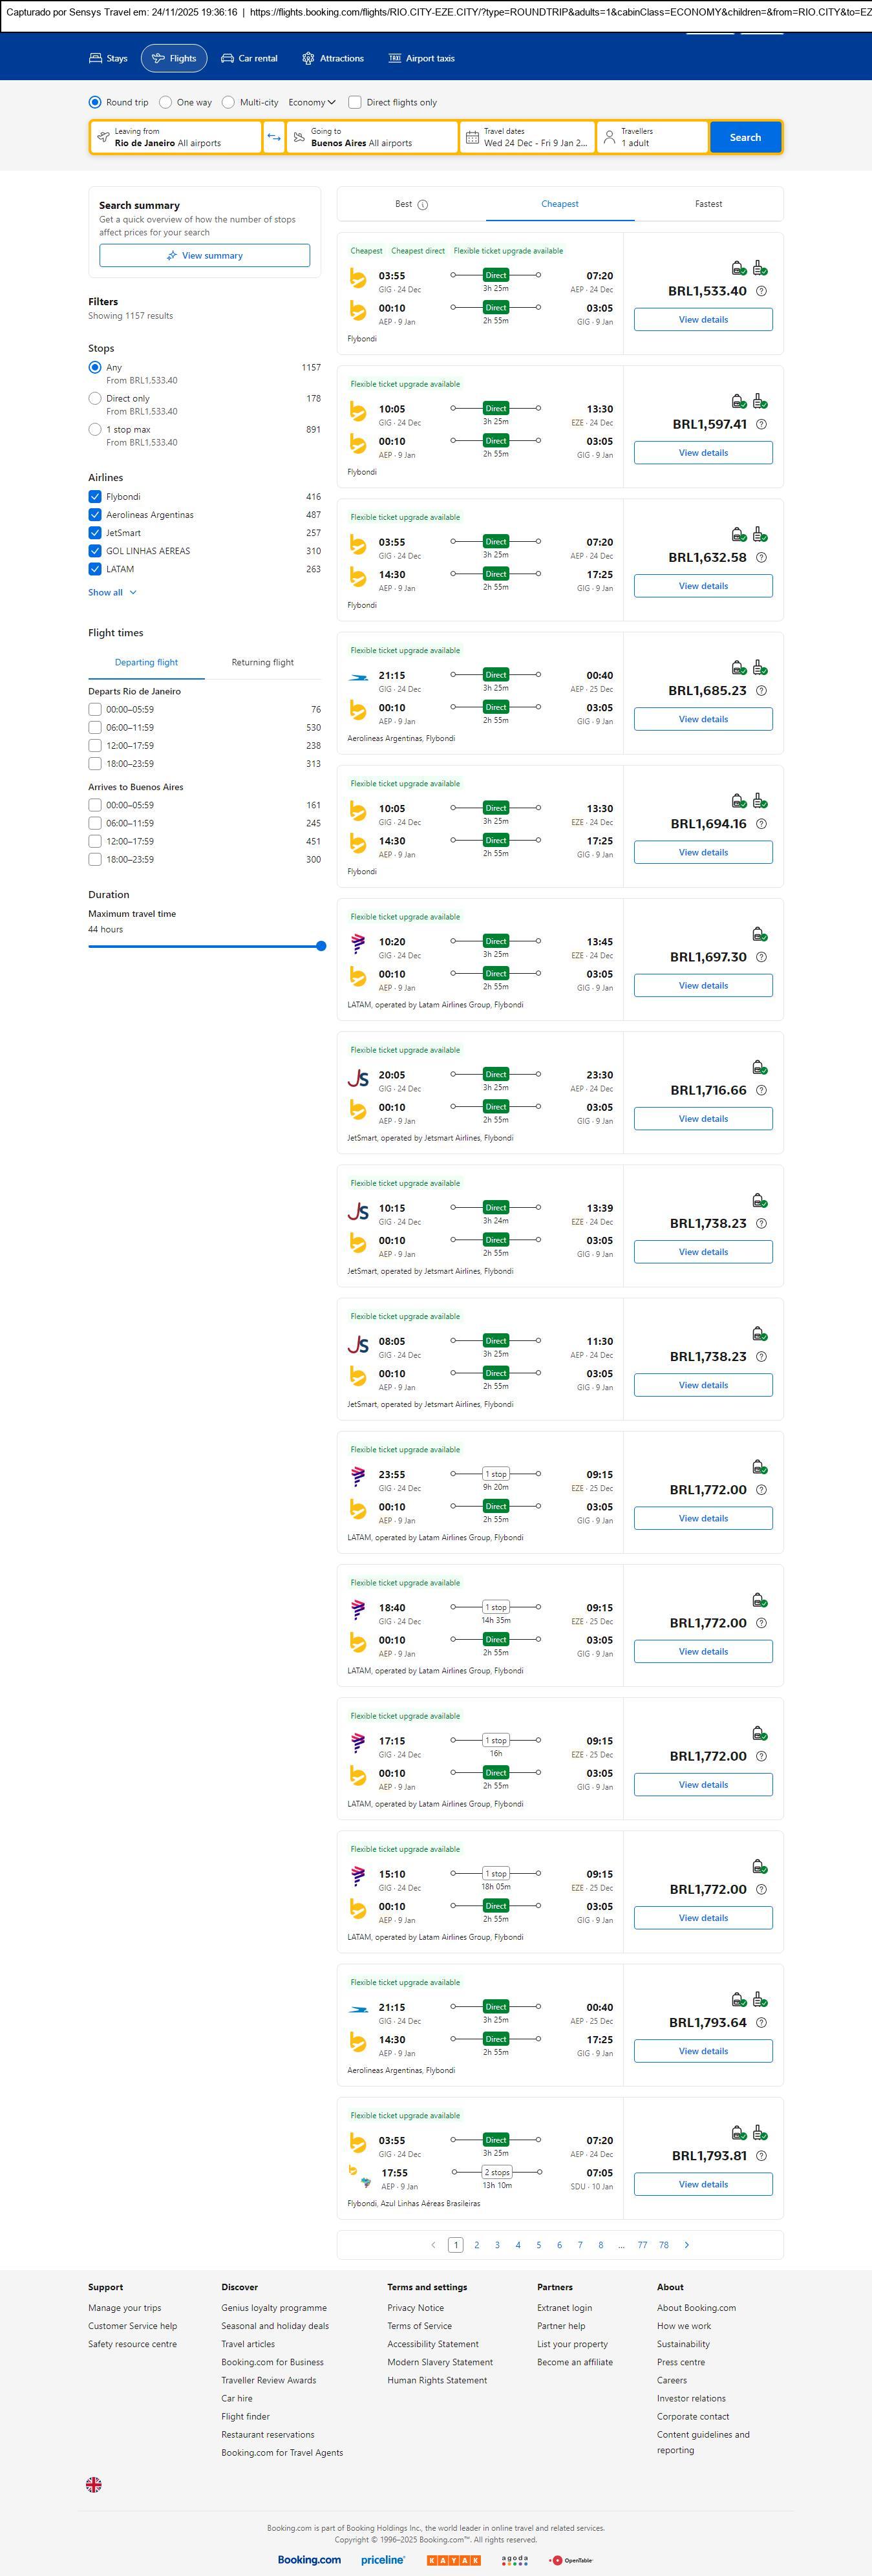The height and width of the screenshot is (2576, 872).
Task: Click the Maximum travel time slider handle
Action: [321, 946]
